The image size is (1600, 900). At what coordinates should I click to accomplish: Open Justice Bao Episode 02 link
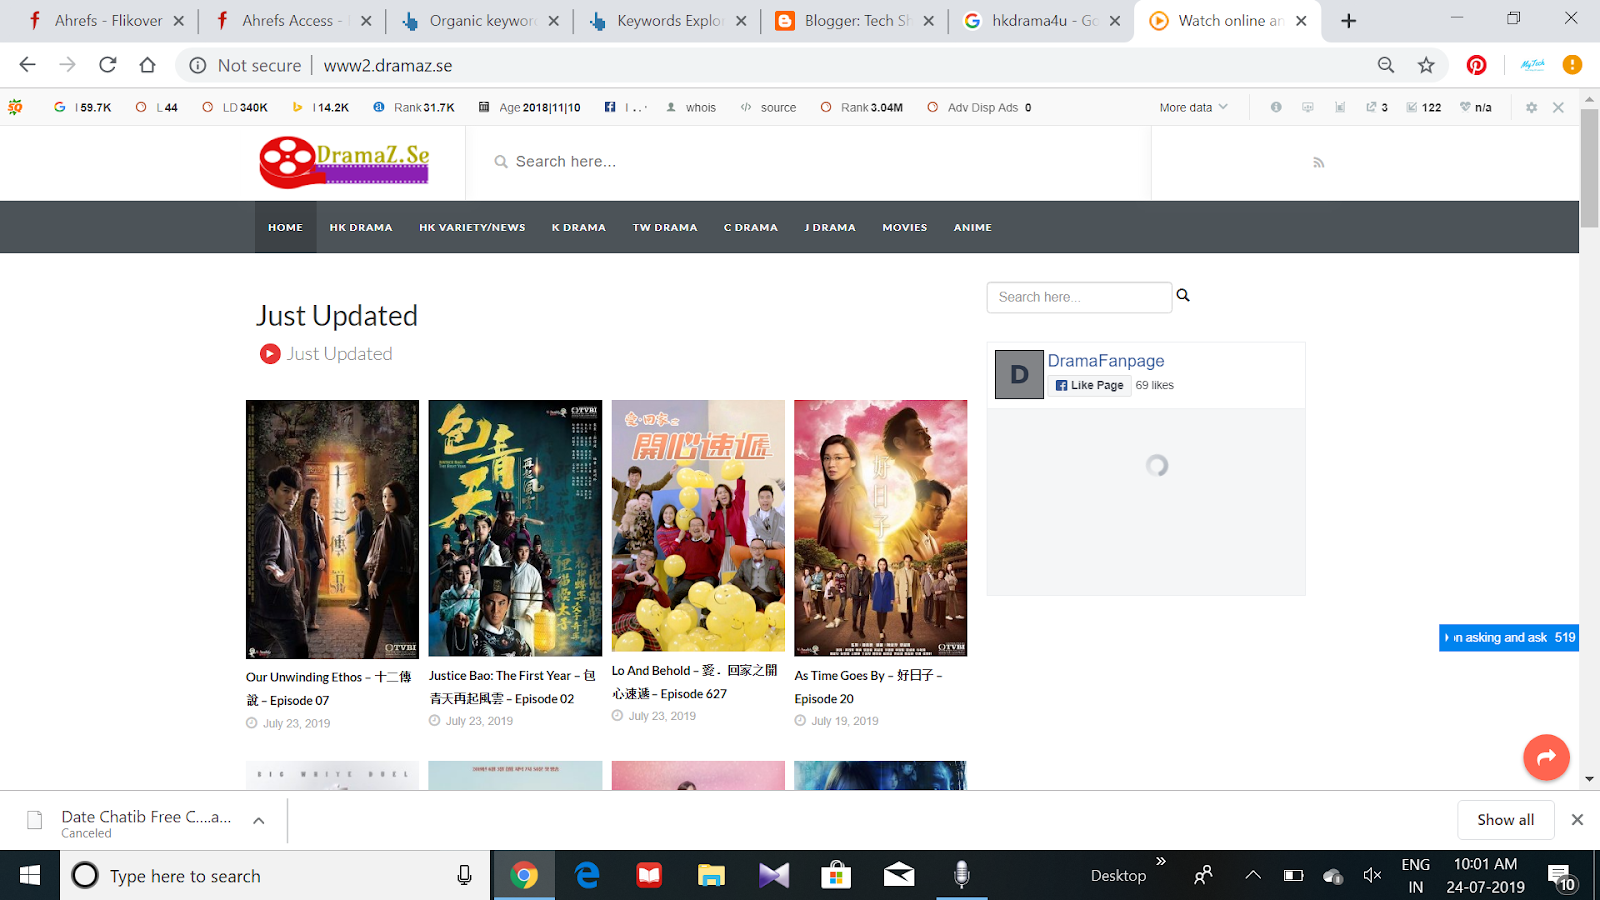pyautogui.click(x=512, y=687)
